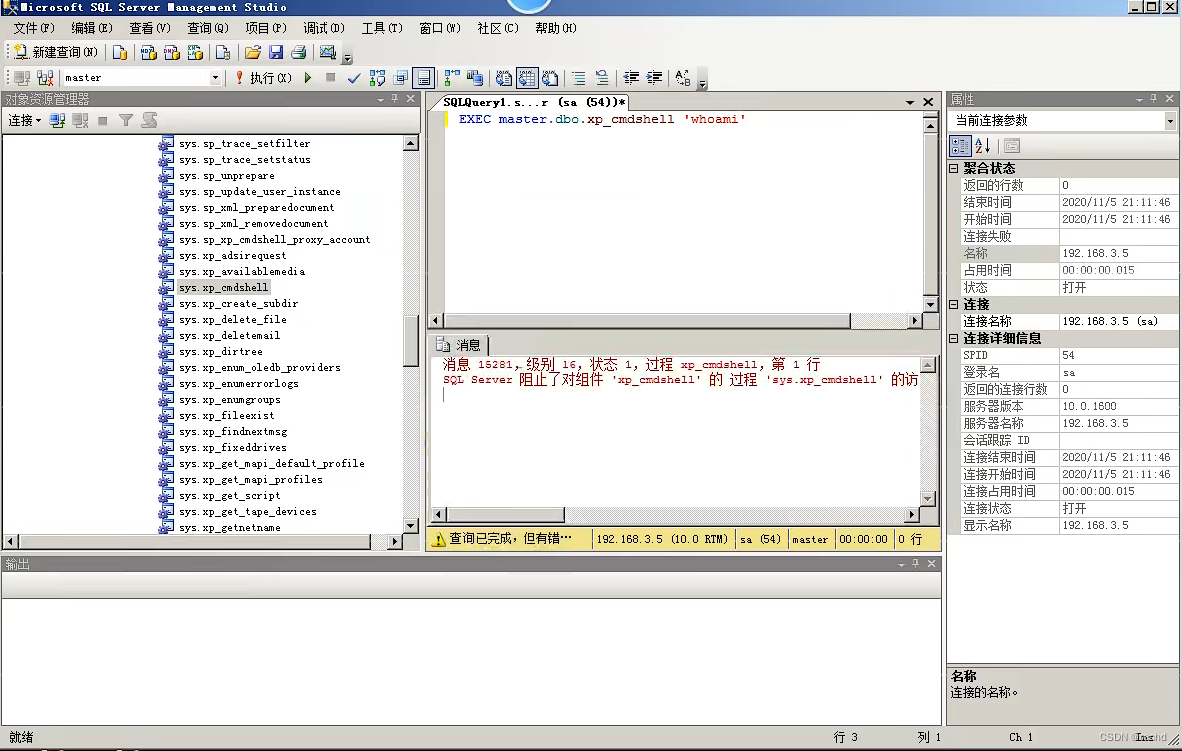The height and width of the screenshot is (751, 1182).
Task: Open the Edit (编辑) menu
Action: pos(92,28)
